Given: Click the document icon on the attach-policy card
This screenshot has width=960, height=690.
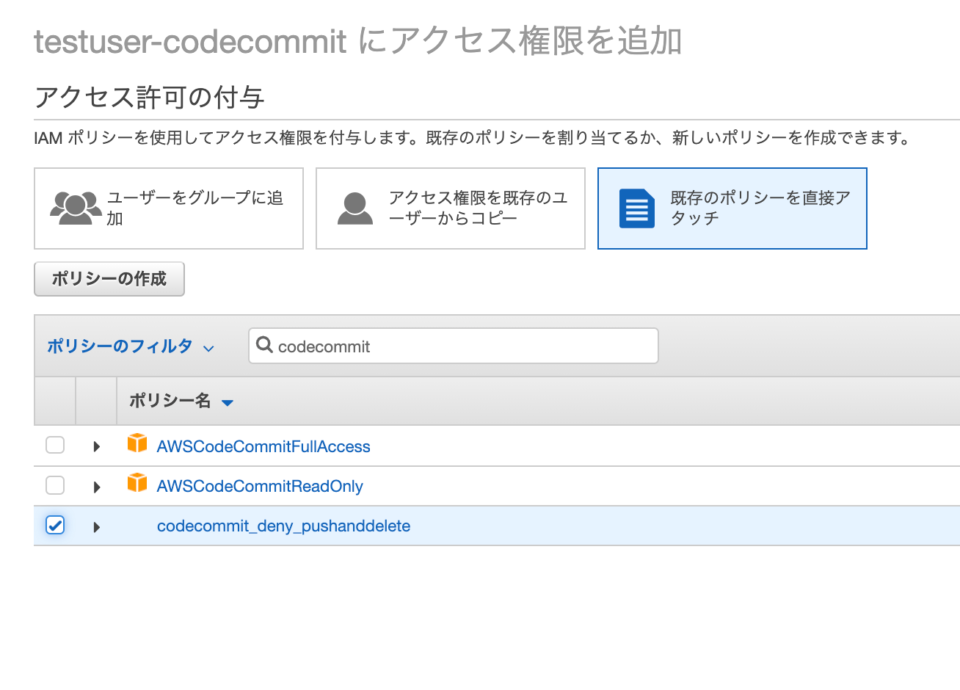Looking at the screenshot, I should click(637, 207).
